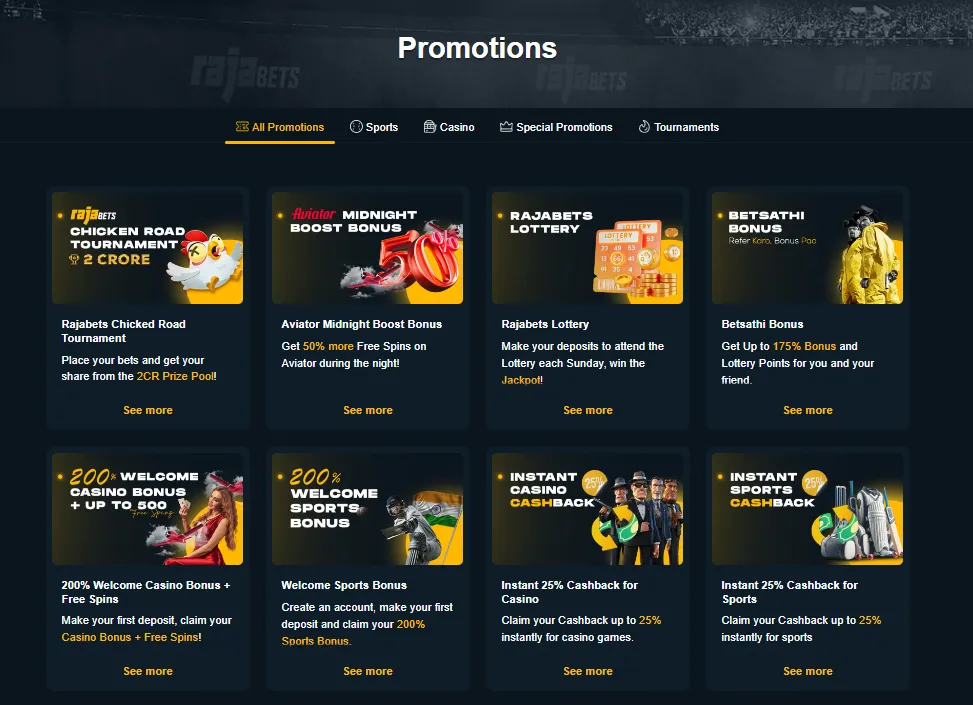The width and height of the screenshot is (973, 705).
Task: See more about Aviator Midnight Boost Bonus
Action: pos(367,410)
